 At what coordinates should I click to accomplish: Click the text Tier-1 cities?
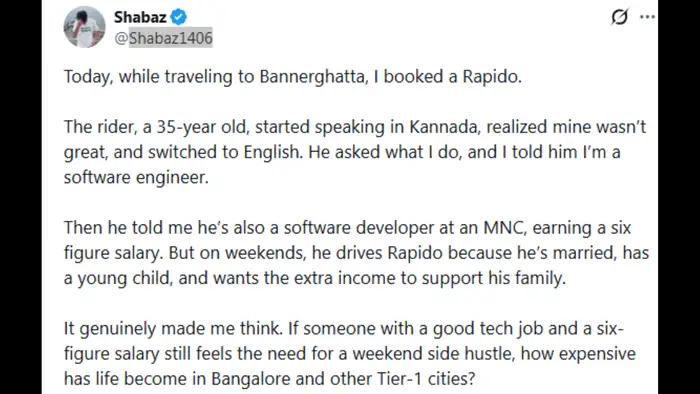(x=426, y=379)
